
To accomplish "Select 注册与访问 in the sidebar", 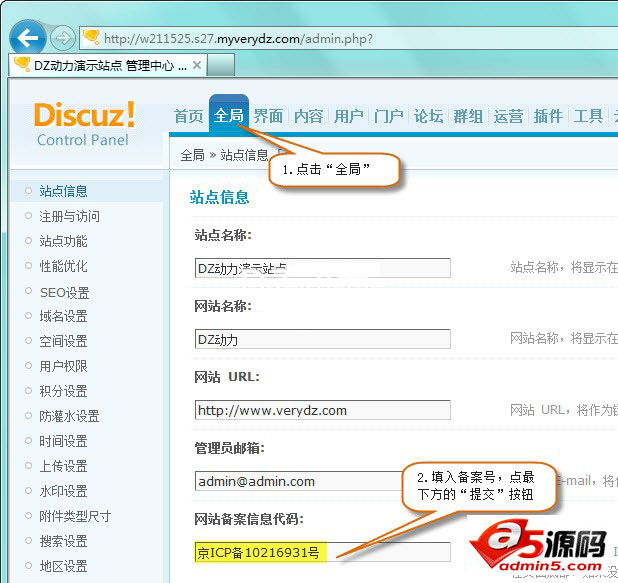I will [69, 216].
